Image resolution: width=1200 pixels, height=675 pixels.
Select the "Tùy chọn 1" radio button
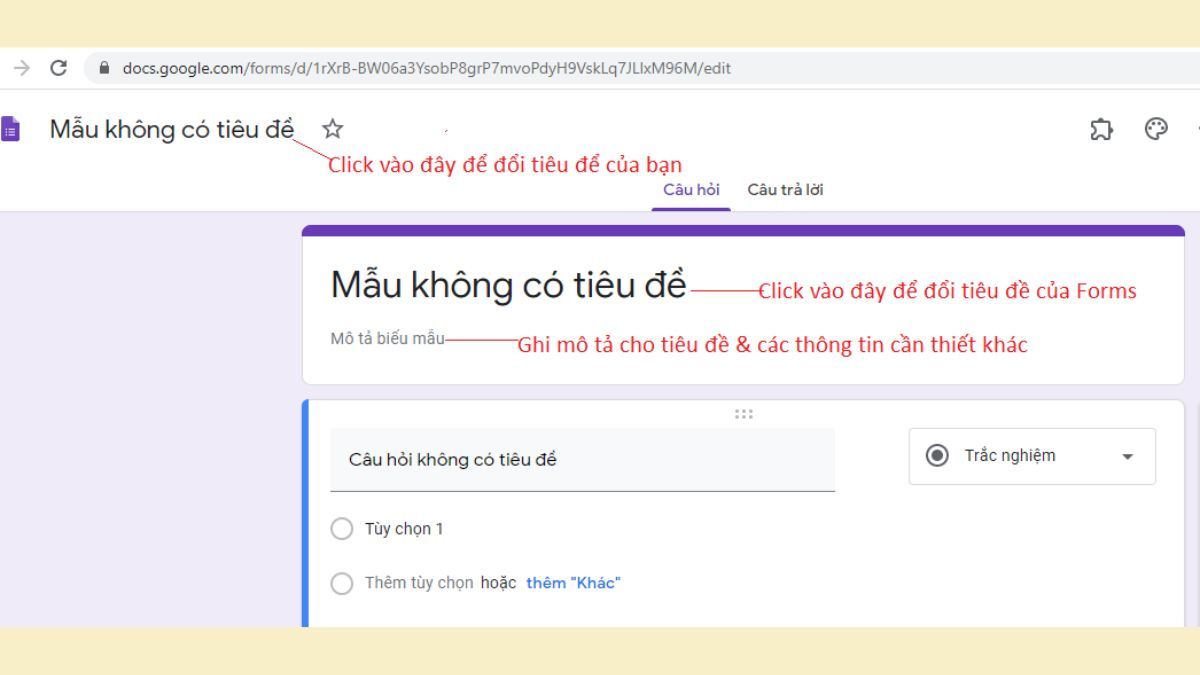coord(342,529)
